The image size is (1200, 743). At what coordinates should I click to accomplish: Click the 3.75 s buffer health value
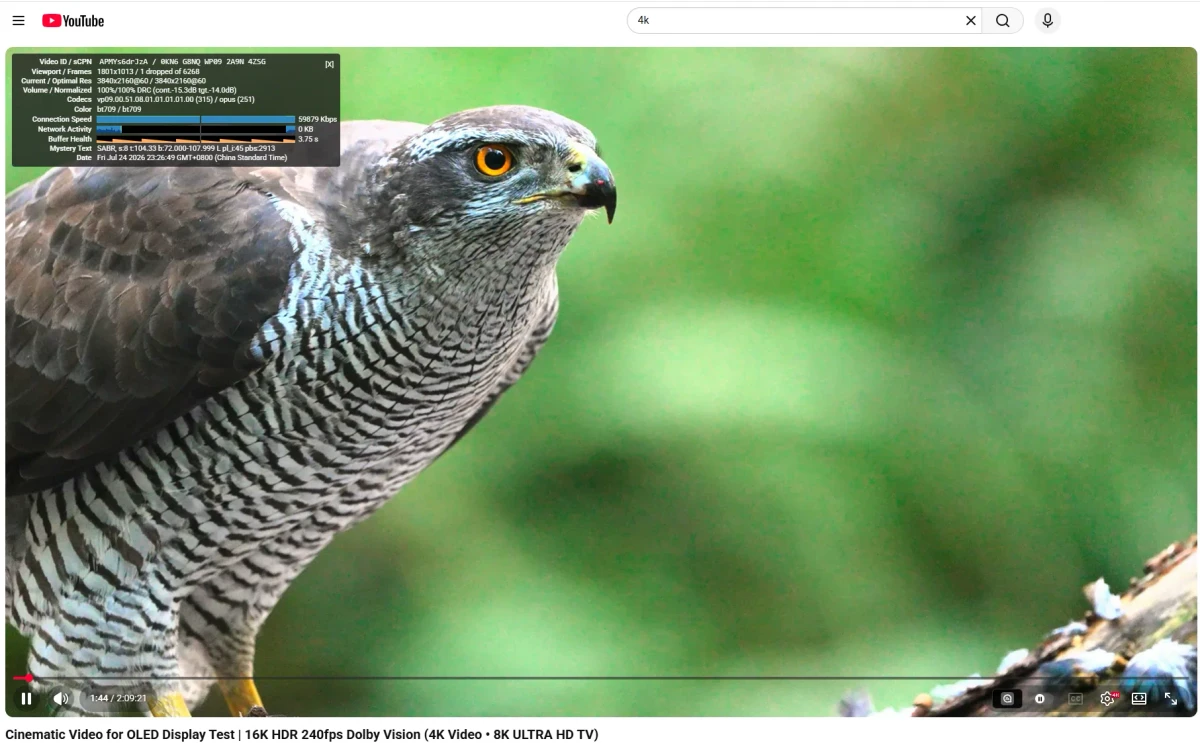click(308, 139)
